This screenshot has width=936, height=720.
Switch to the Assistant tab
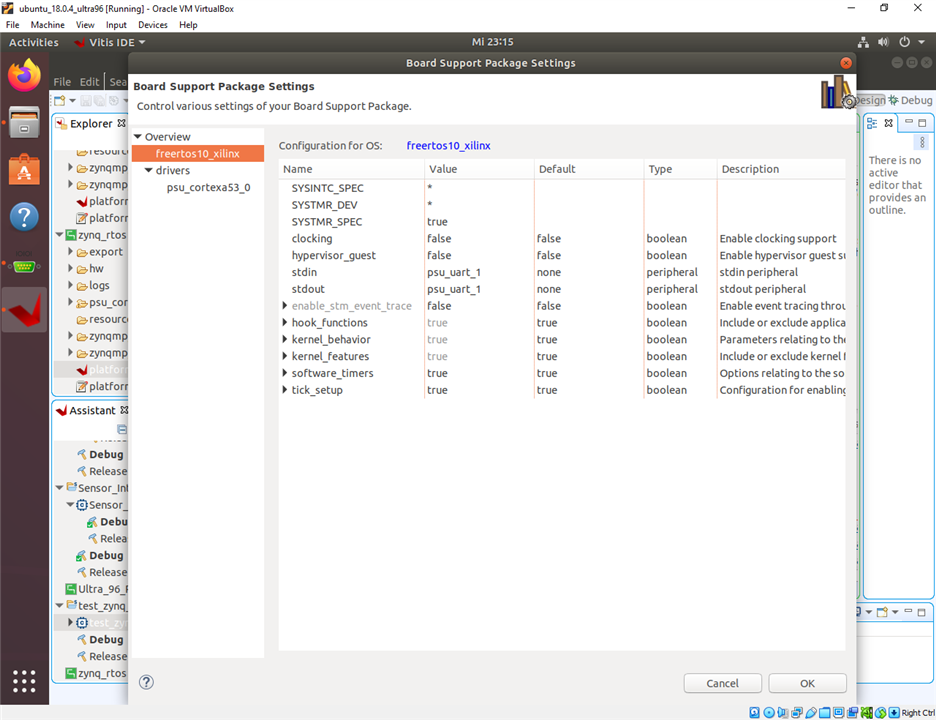point(91,410)
